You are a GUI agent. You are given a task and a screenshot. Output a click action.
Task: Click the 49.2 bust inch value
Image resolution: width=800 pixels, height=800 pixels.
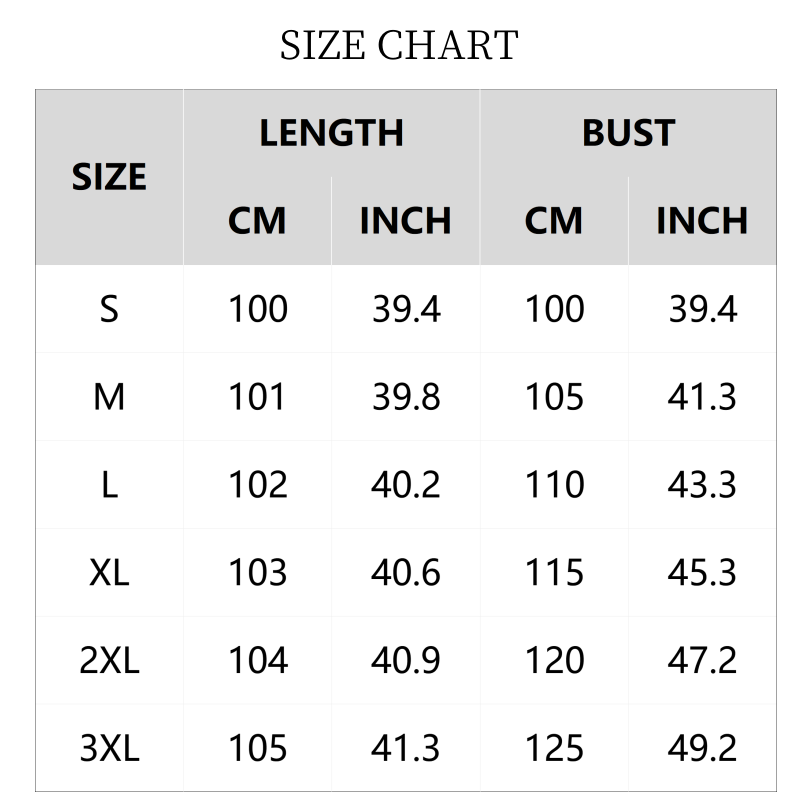tap(702, 748)
